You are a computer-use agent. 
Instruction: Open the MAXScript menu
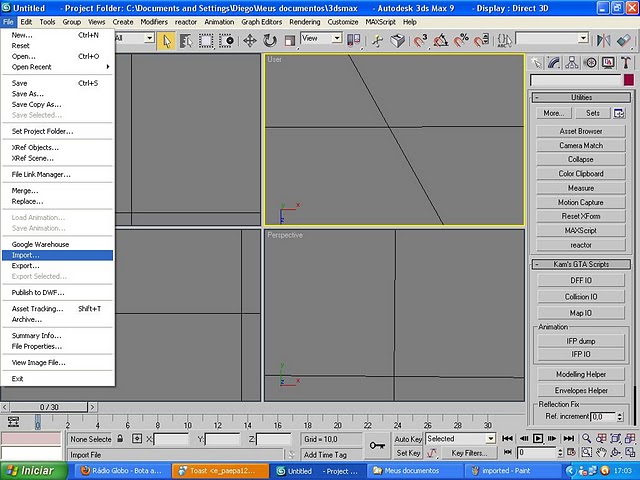click(380, 22)
